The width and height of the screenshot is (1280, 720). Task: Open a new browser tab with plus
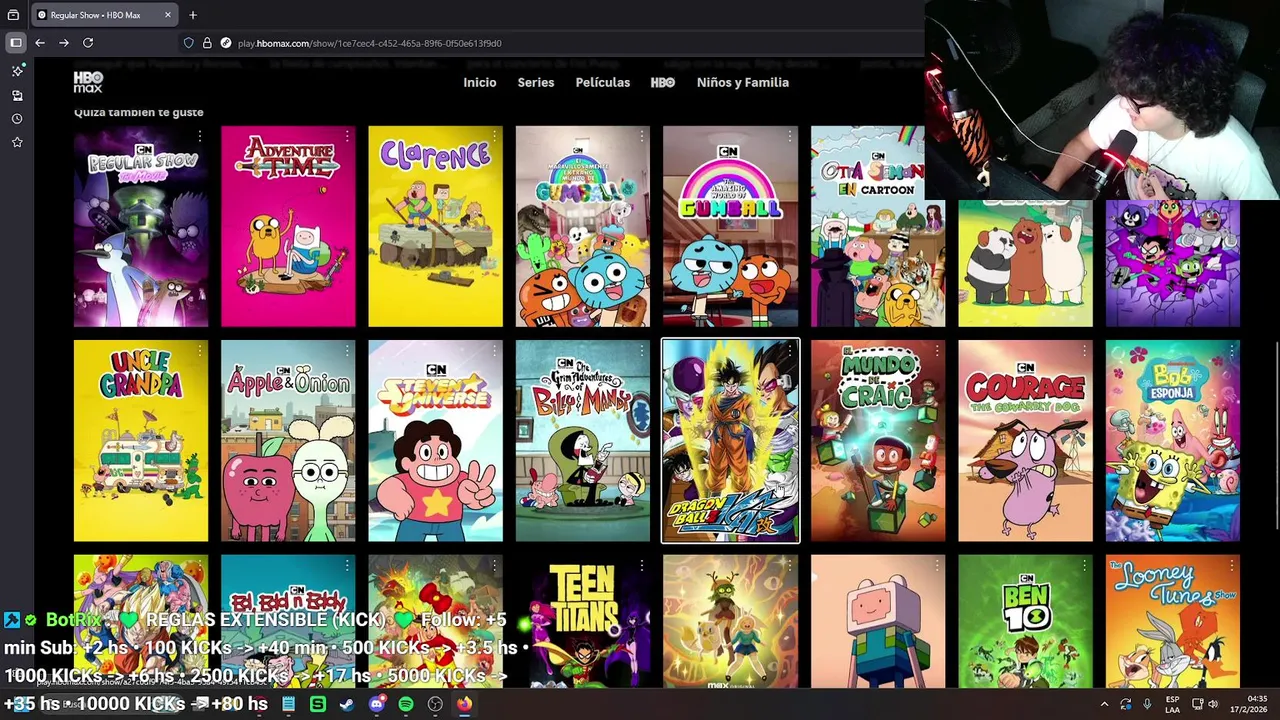[193, 15]
